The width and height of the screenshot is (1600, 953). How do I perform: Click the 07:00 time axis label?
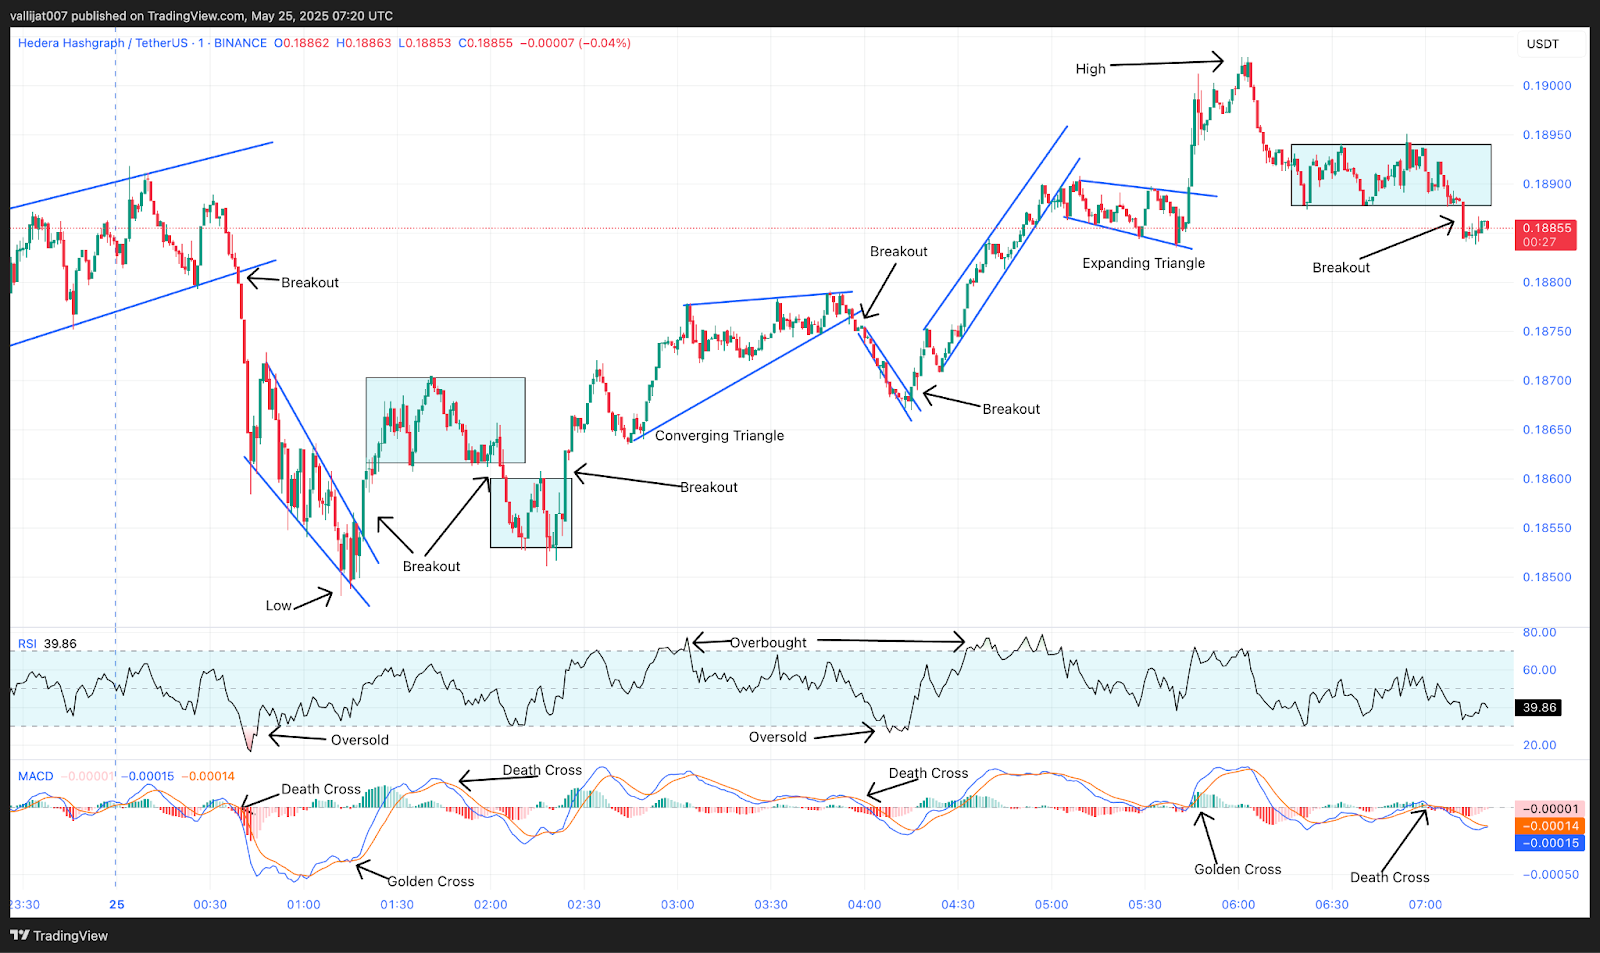click(1425, 904)
